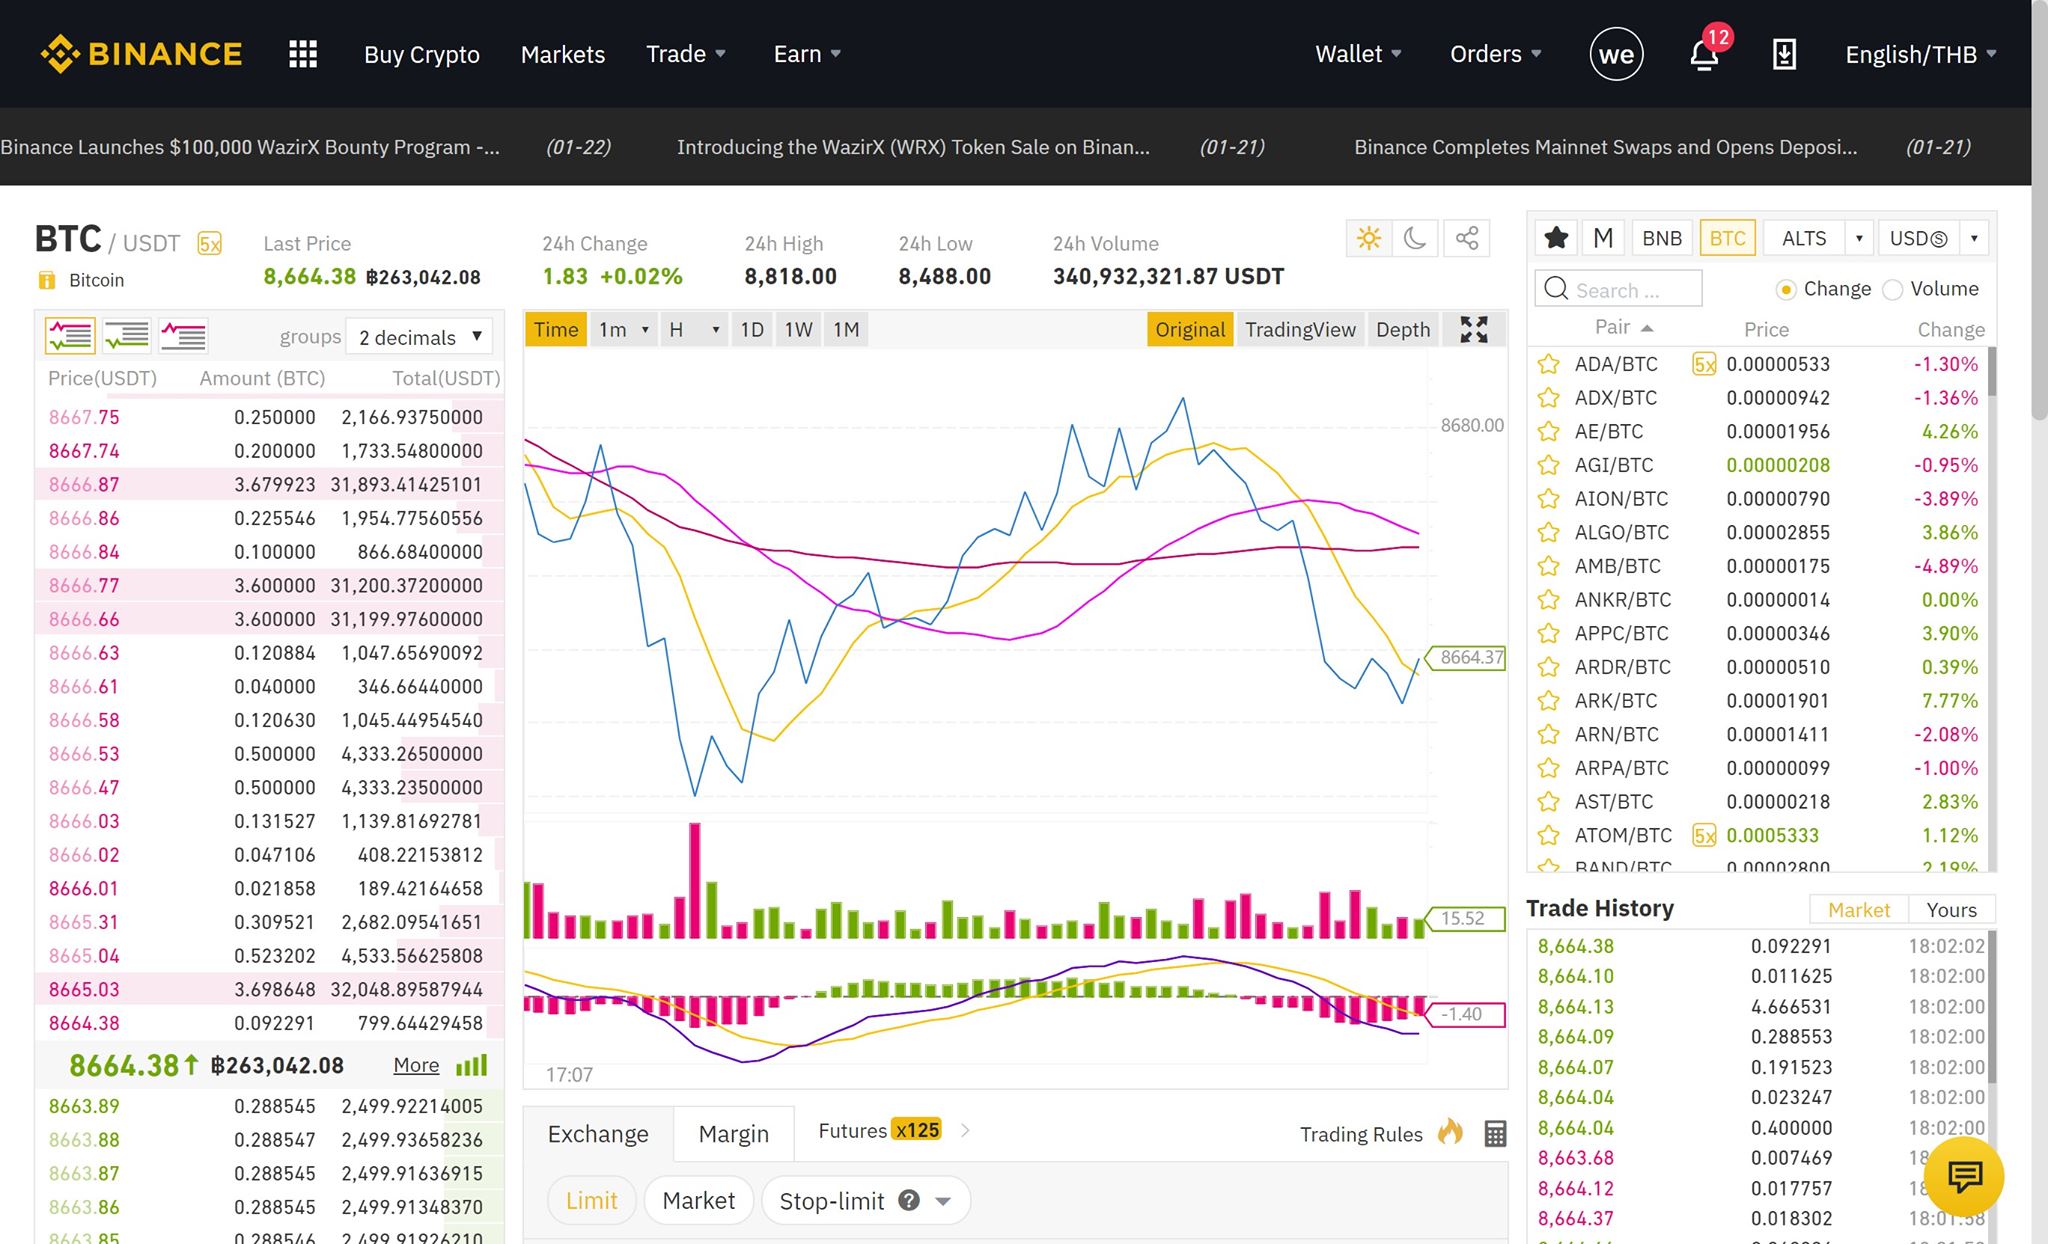The width and height of the screenshot is (2048, 1244).
Task: Select the Volume radio button
Action: pos(1892,290)
